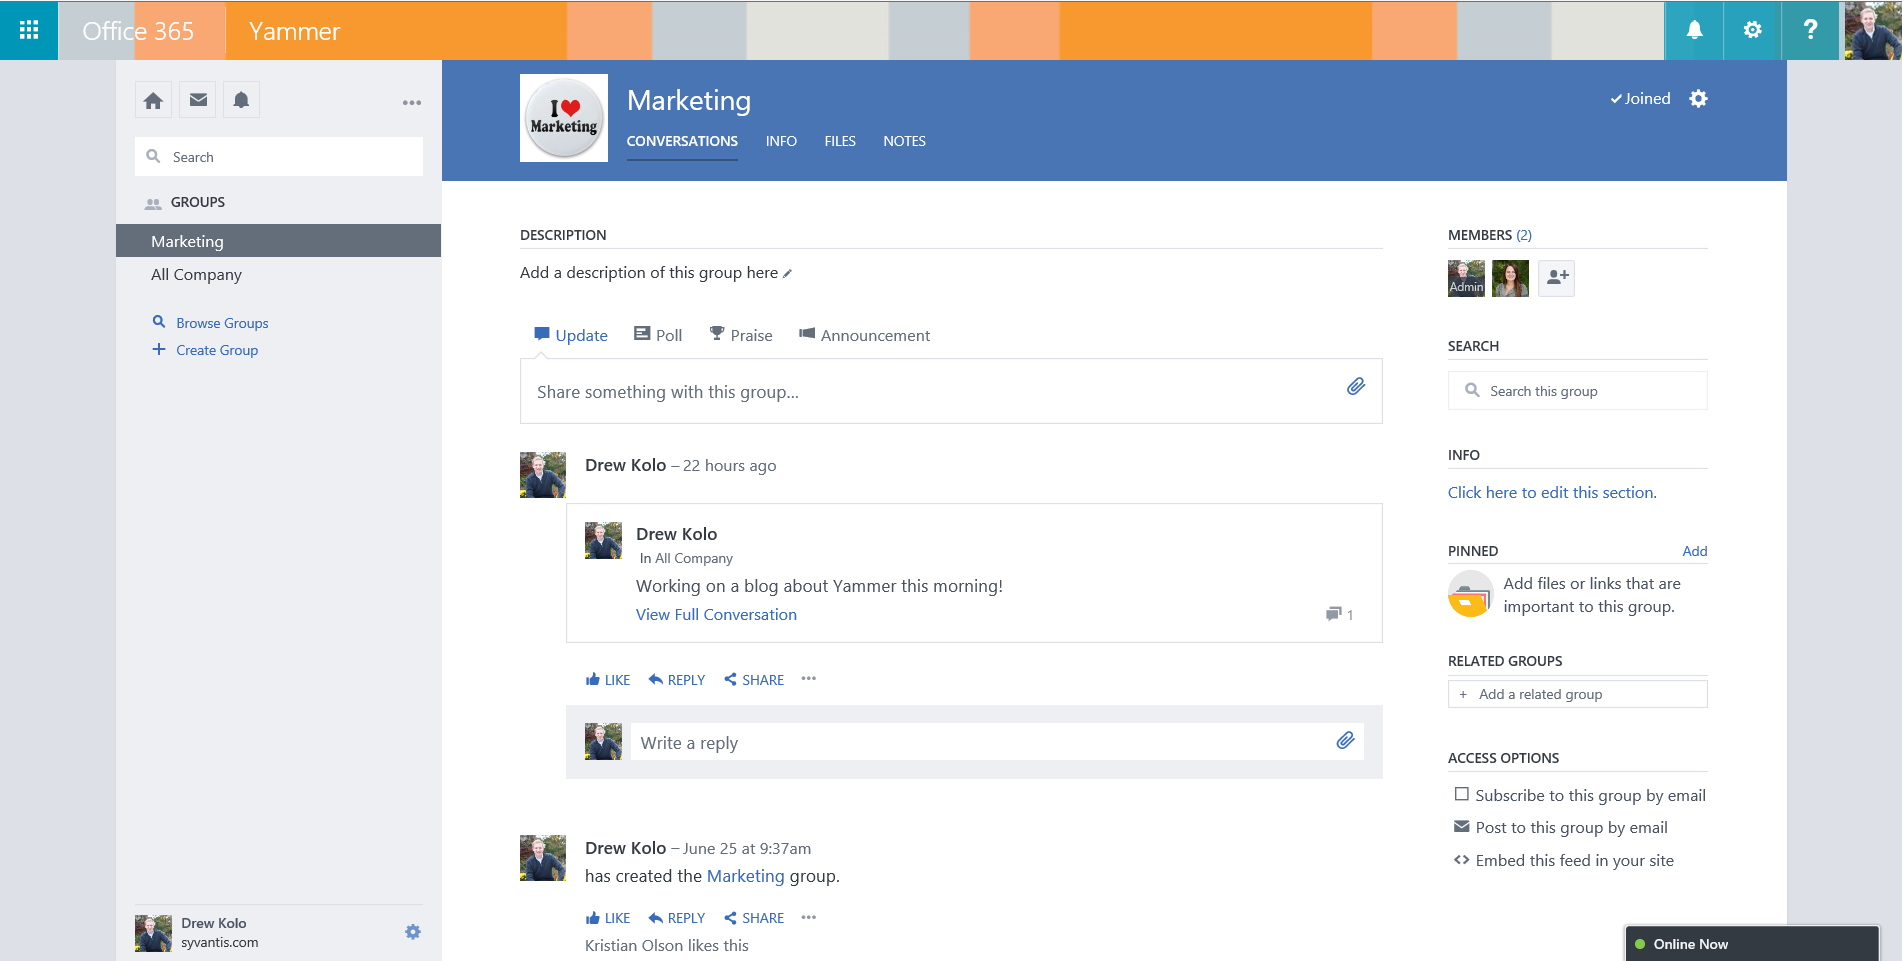Open members count (2) link

1524,235
